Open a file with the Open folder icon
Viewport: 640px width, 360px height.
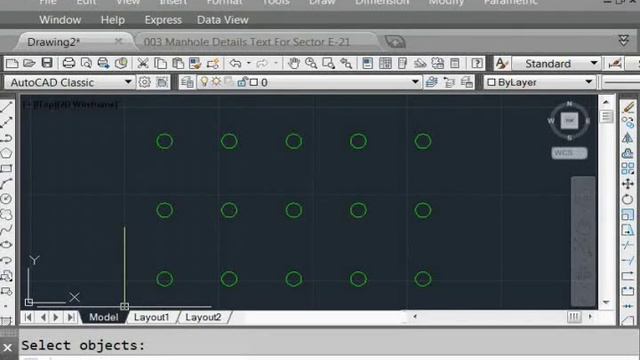coord(29,63)
